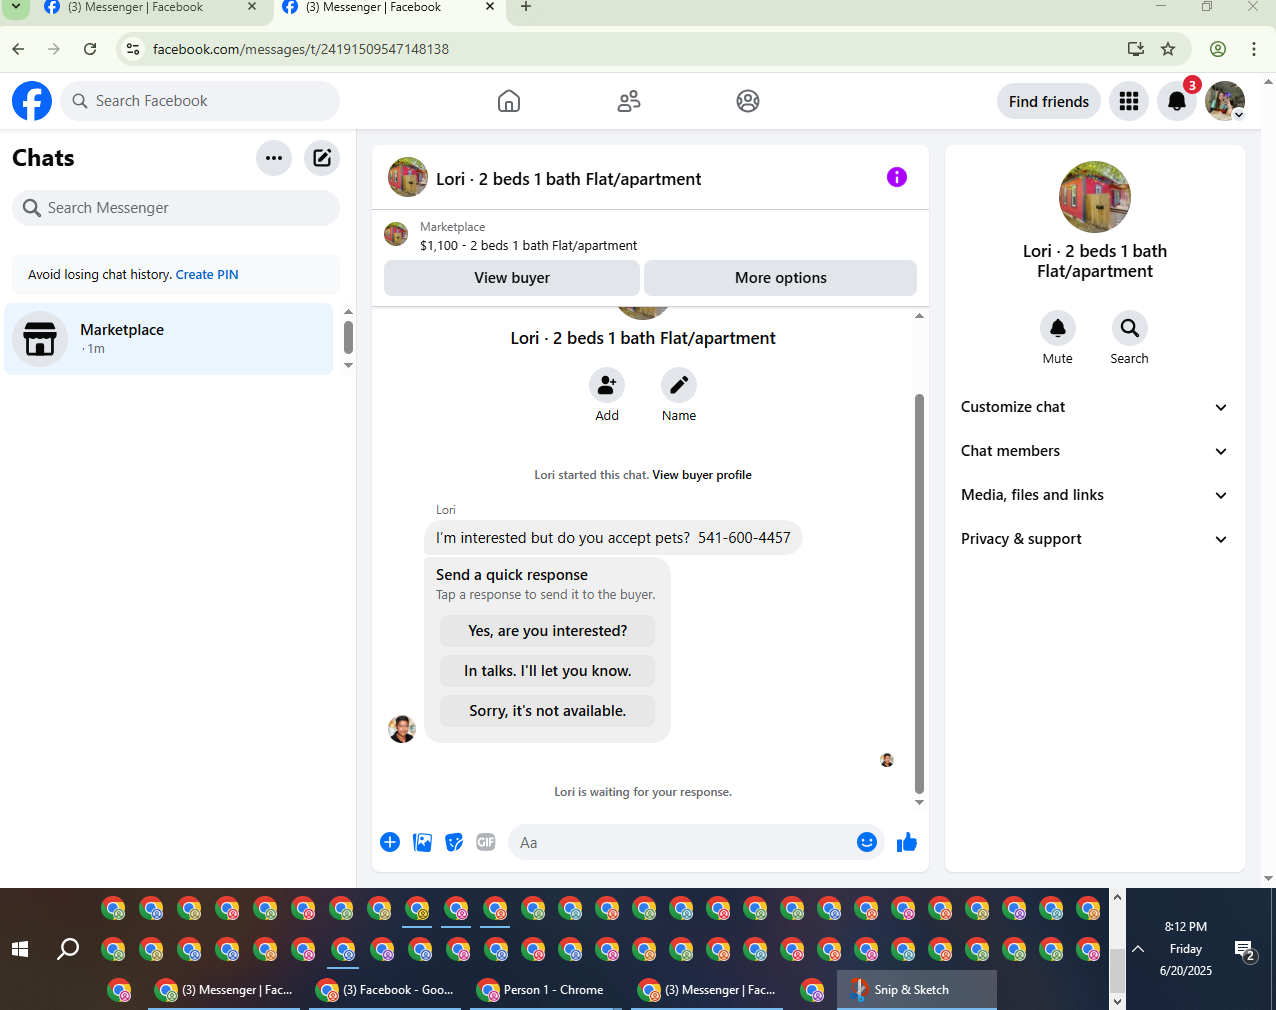Open account profile picture menu
Viewport: 1276px width, 1010px height.
(1225, 101)
